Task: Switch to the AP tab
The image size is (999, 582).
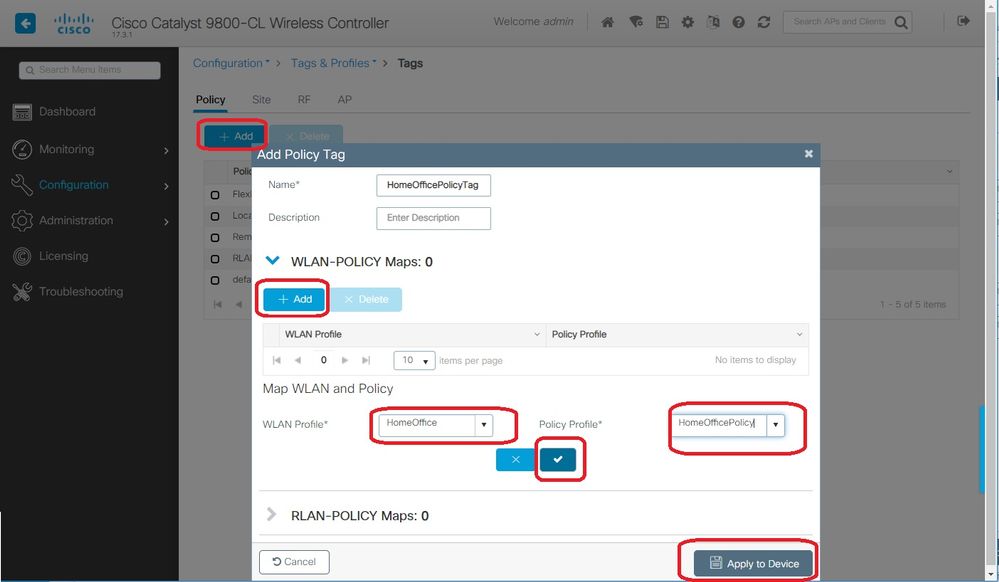Action: tap(345, 99)
